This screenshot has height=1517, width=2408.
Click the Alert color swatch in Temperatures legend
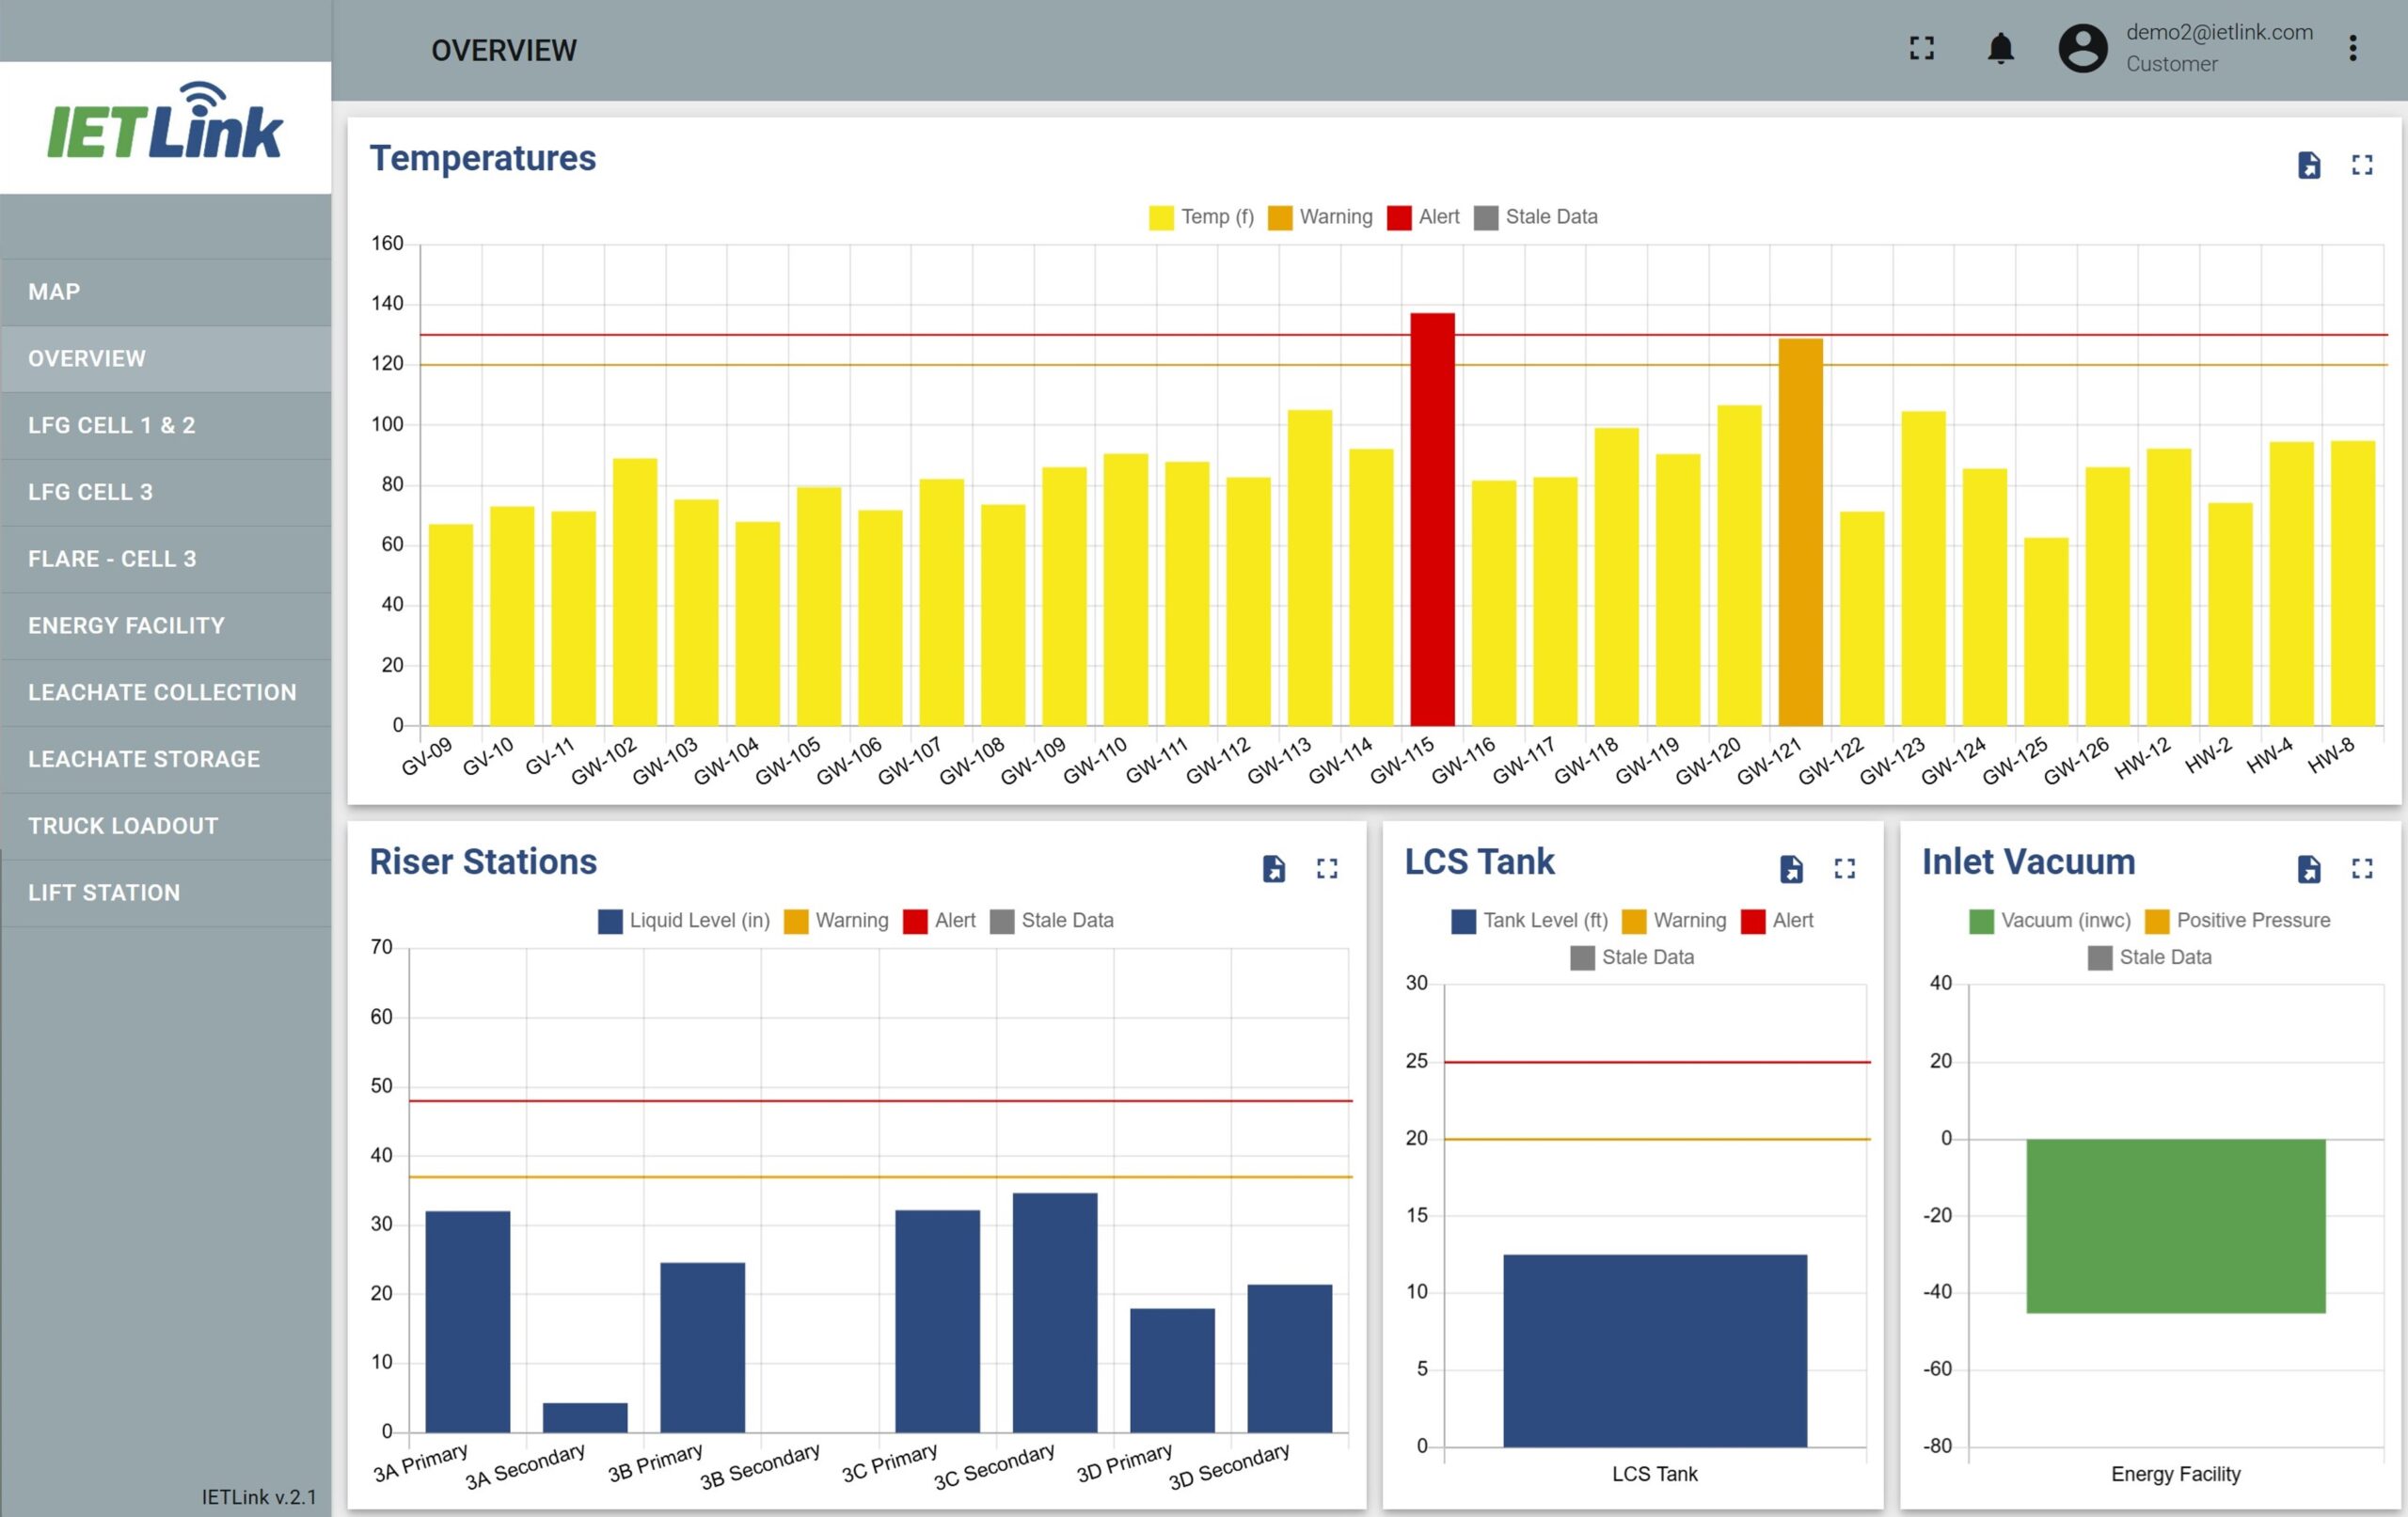tap(1399, 217)
